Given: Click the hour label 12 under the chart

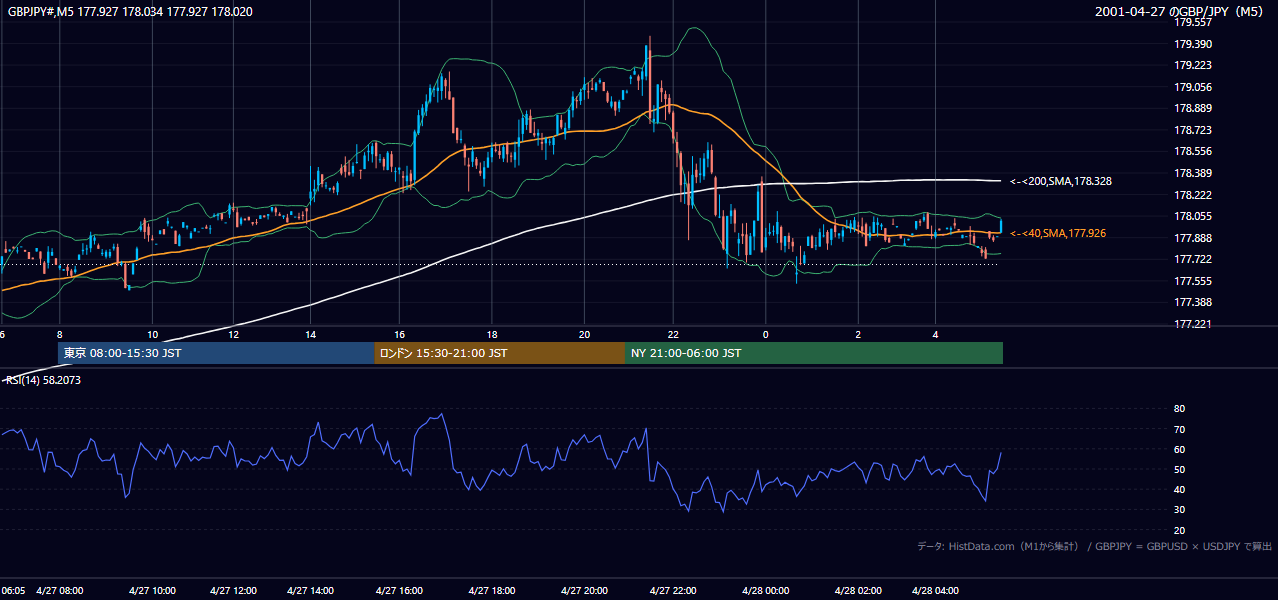Looking at the screenshot, I should click(233, 335).
